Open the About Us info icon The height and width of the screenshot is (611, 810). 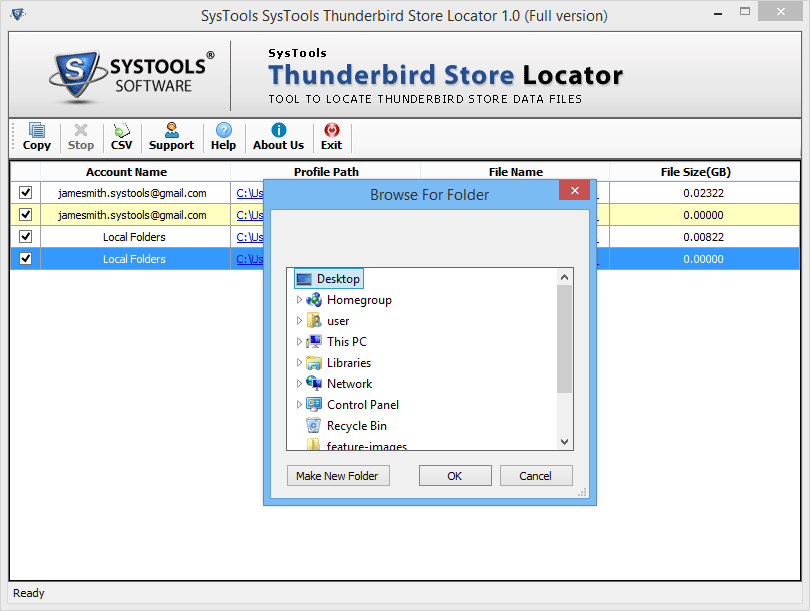[278, 137]
